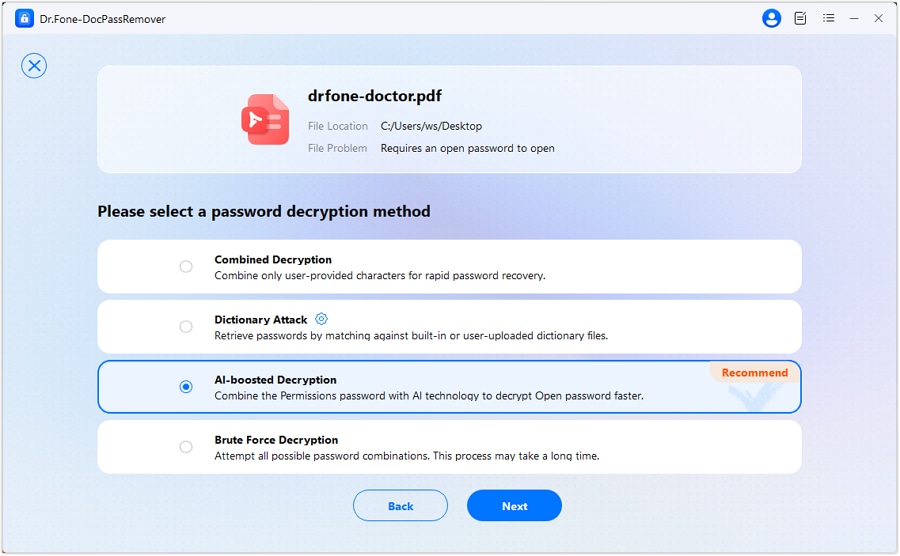This screenshot has width=900, height=556.
Task: Select Dictionary Attack radio button
Action: coord(186,327)
